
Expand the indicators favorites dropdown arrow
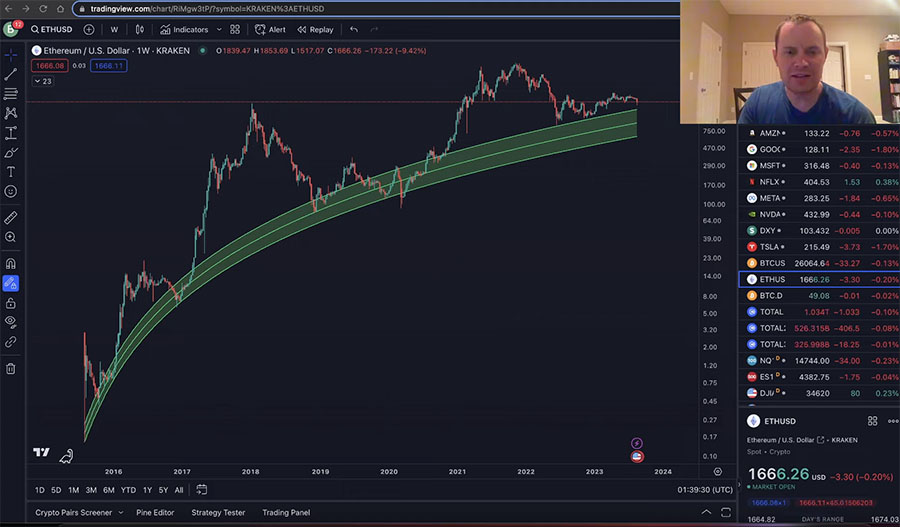(x=219, y=29)
